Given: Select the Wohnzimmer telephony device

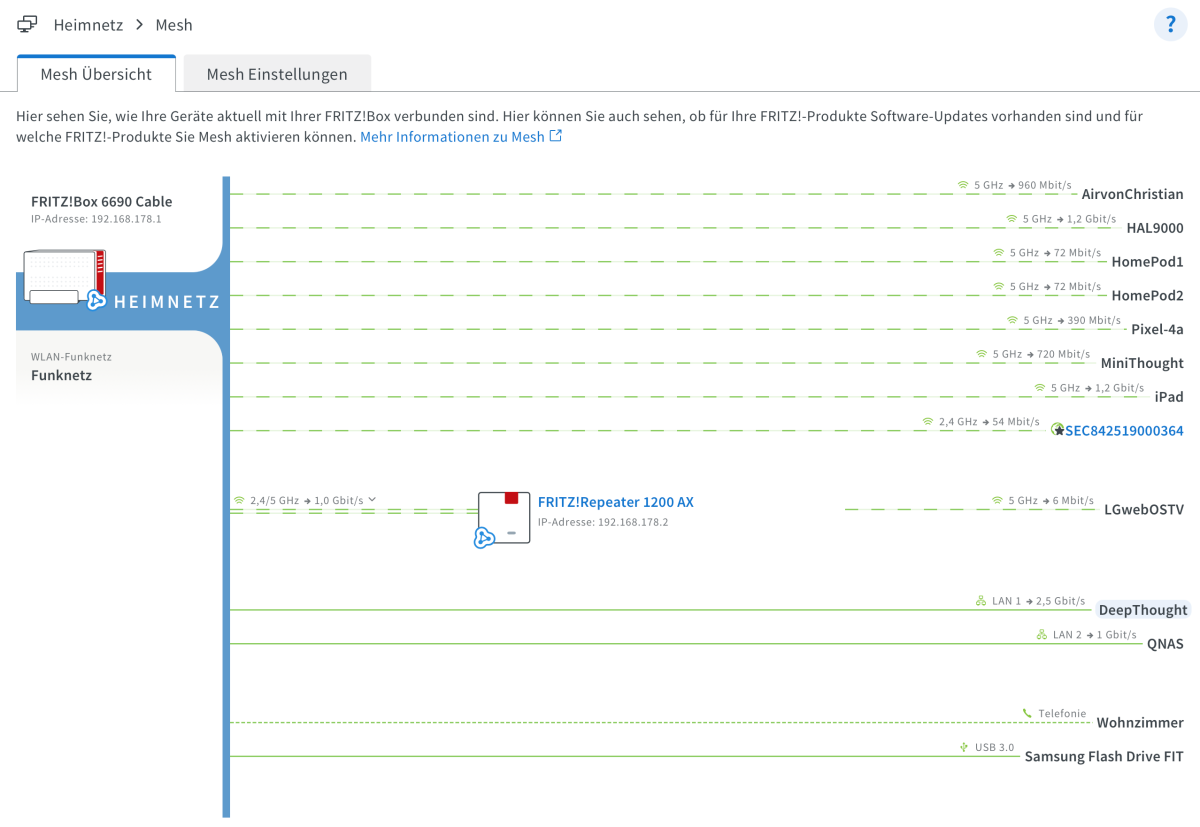Looking at the screenshot, I should tap(1140, 723).
